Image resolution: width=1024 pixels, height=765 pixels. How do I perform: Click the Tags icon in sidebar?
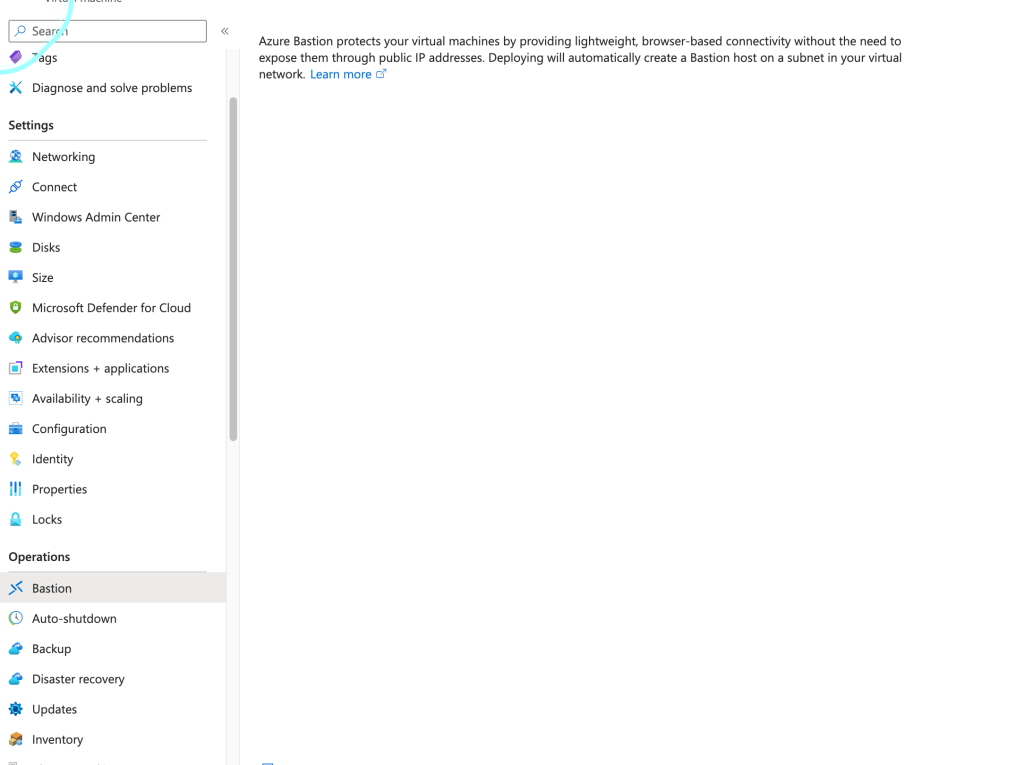click(x=16, y=57)
